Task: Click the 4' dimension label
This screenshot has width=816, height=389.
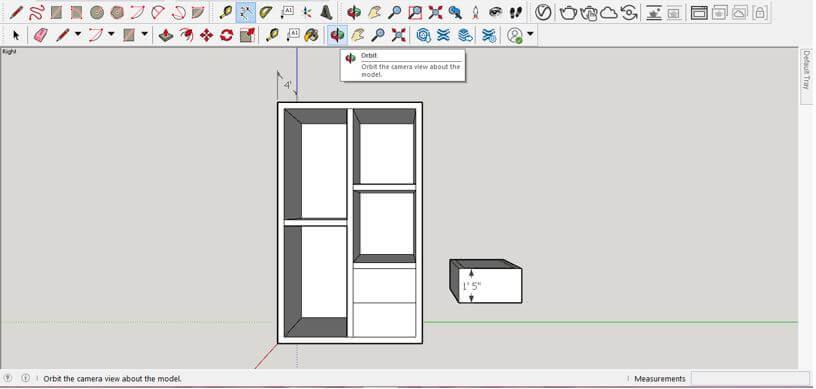Action: pos(288,84)
